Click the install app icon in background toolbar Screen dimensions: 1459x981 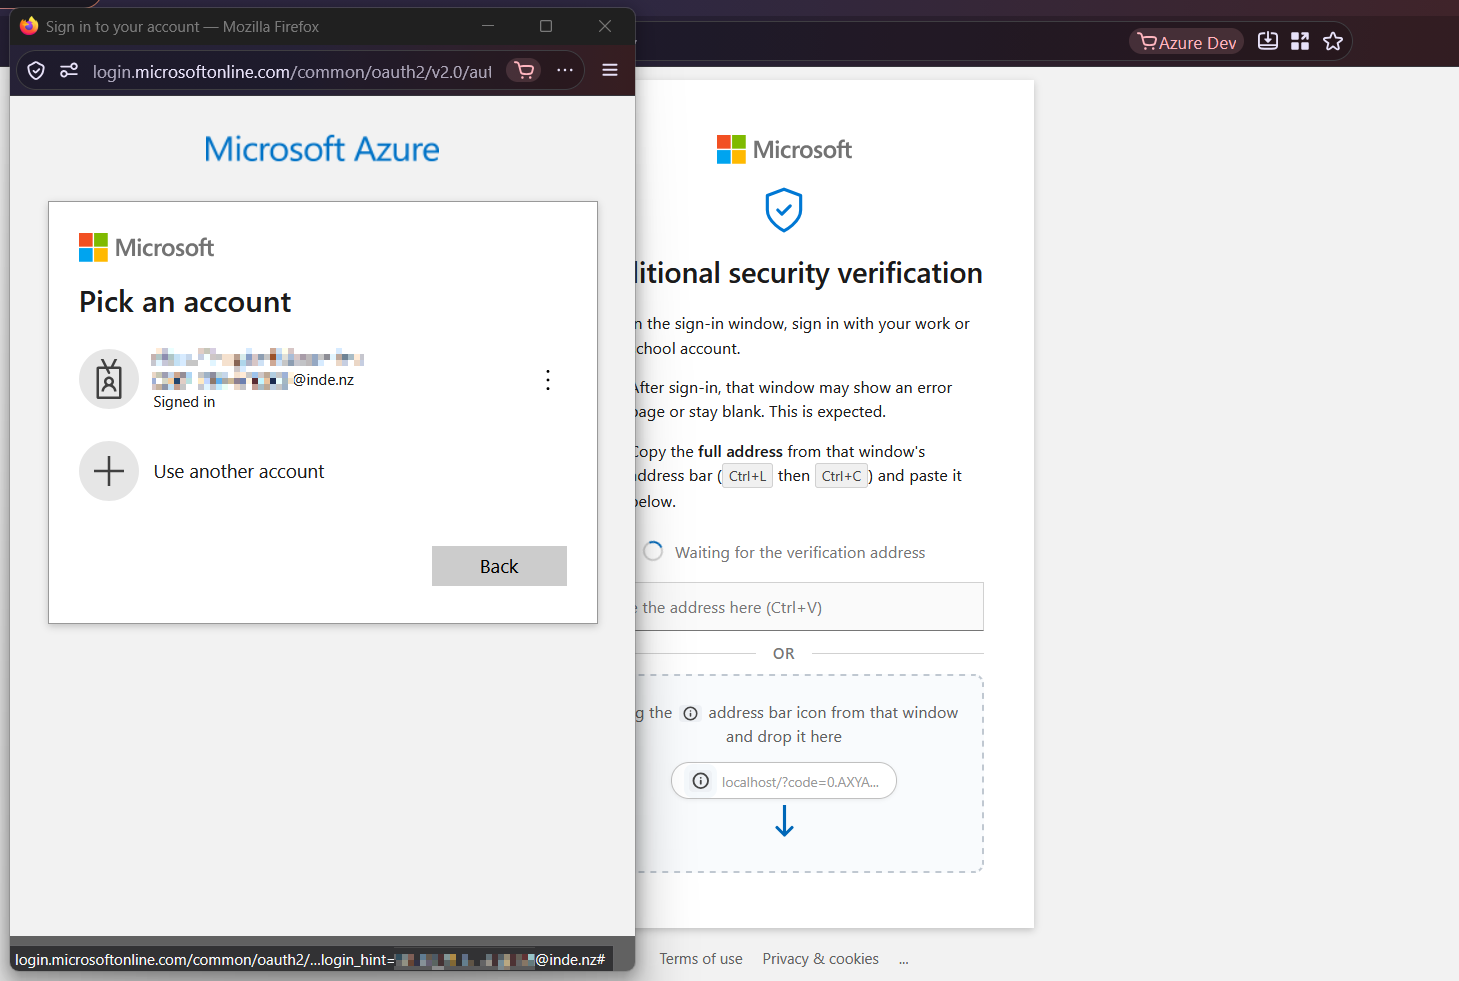[x=1268, y=41]
